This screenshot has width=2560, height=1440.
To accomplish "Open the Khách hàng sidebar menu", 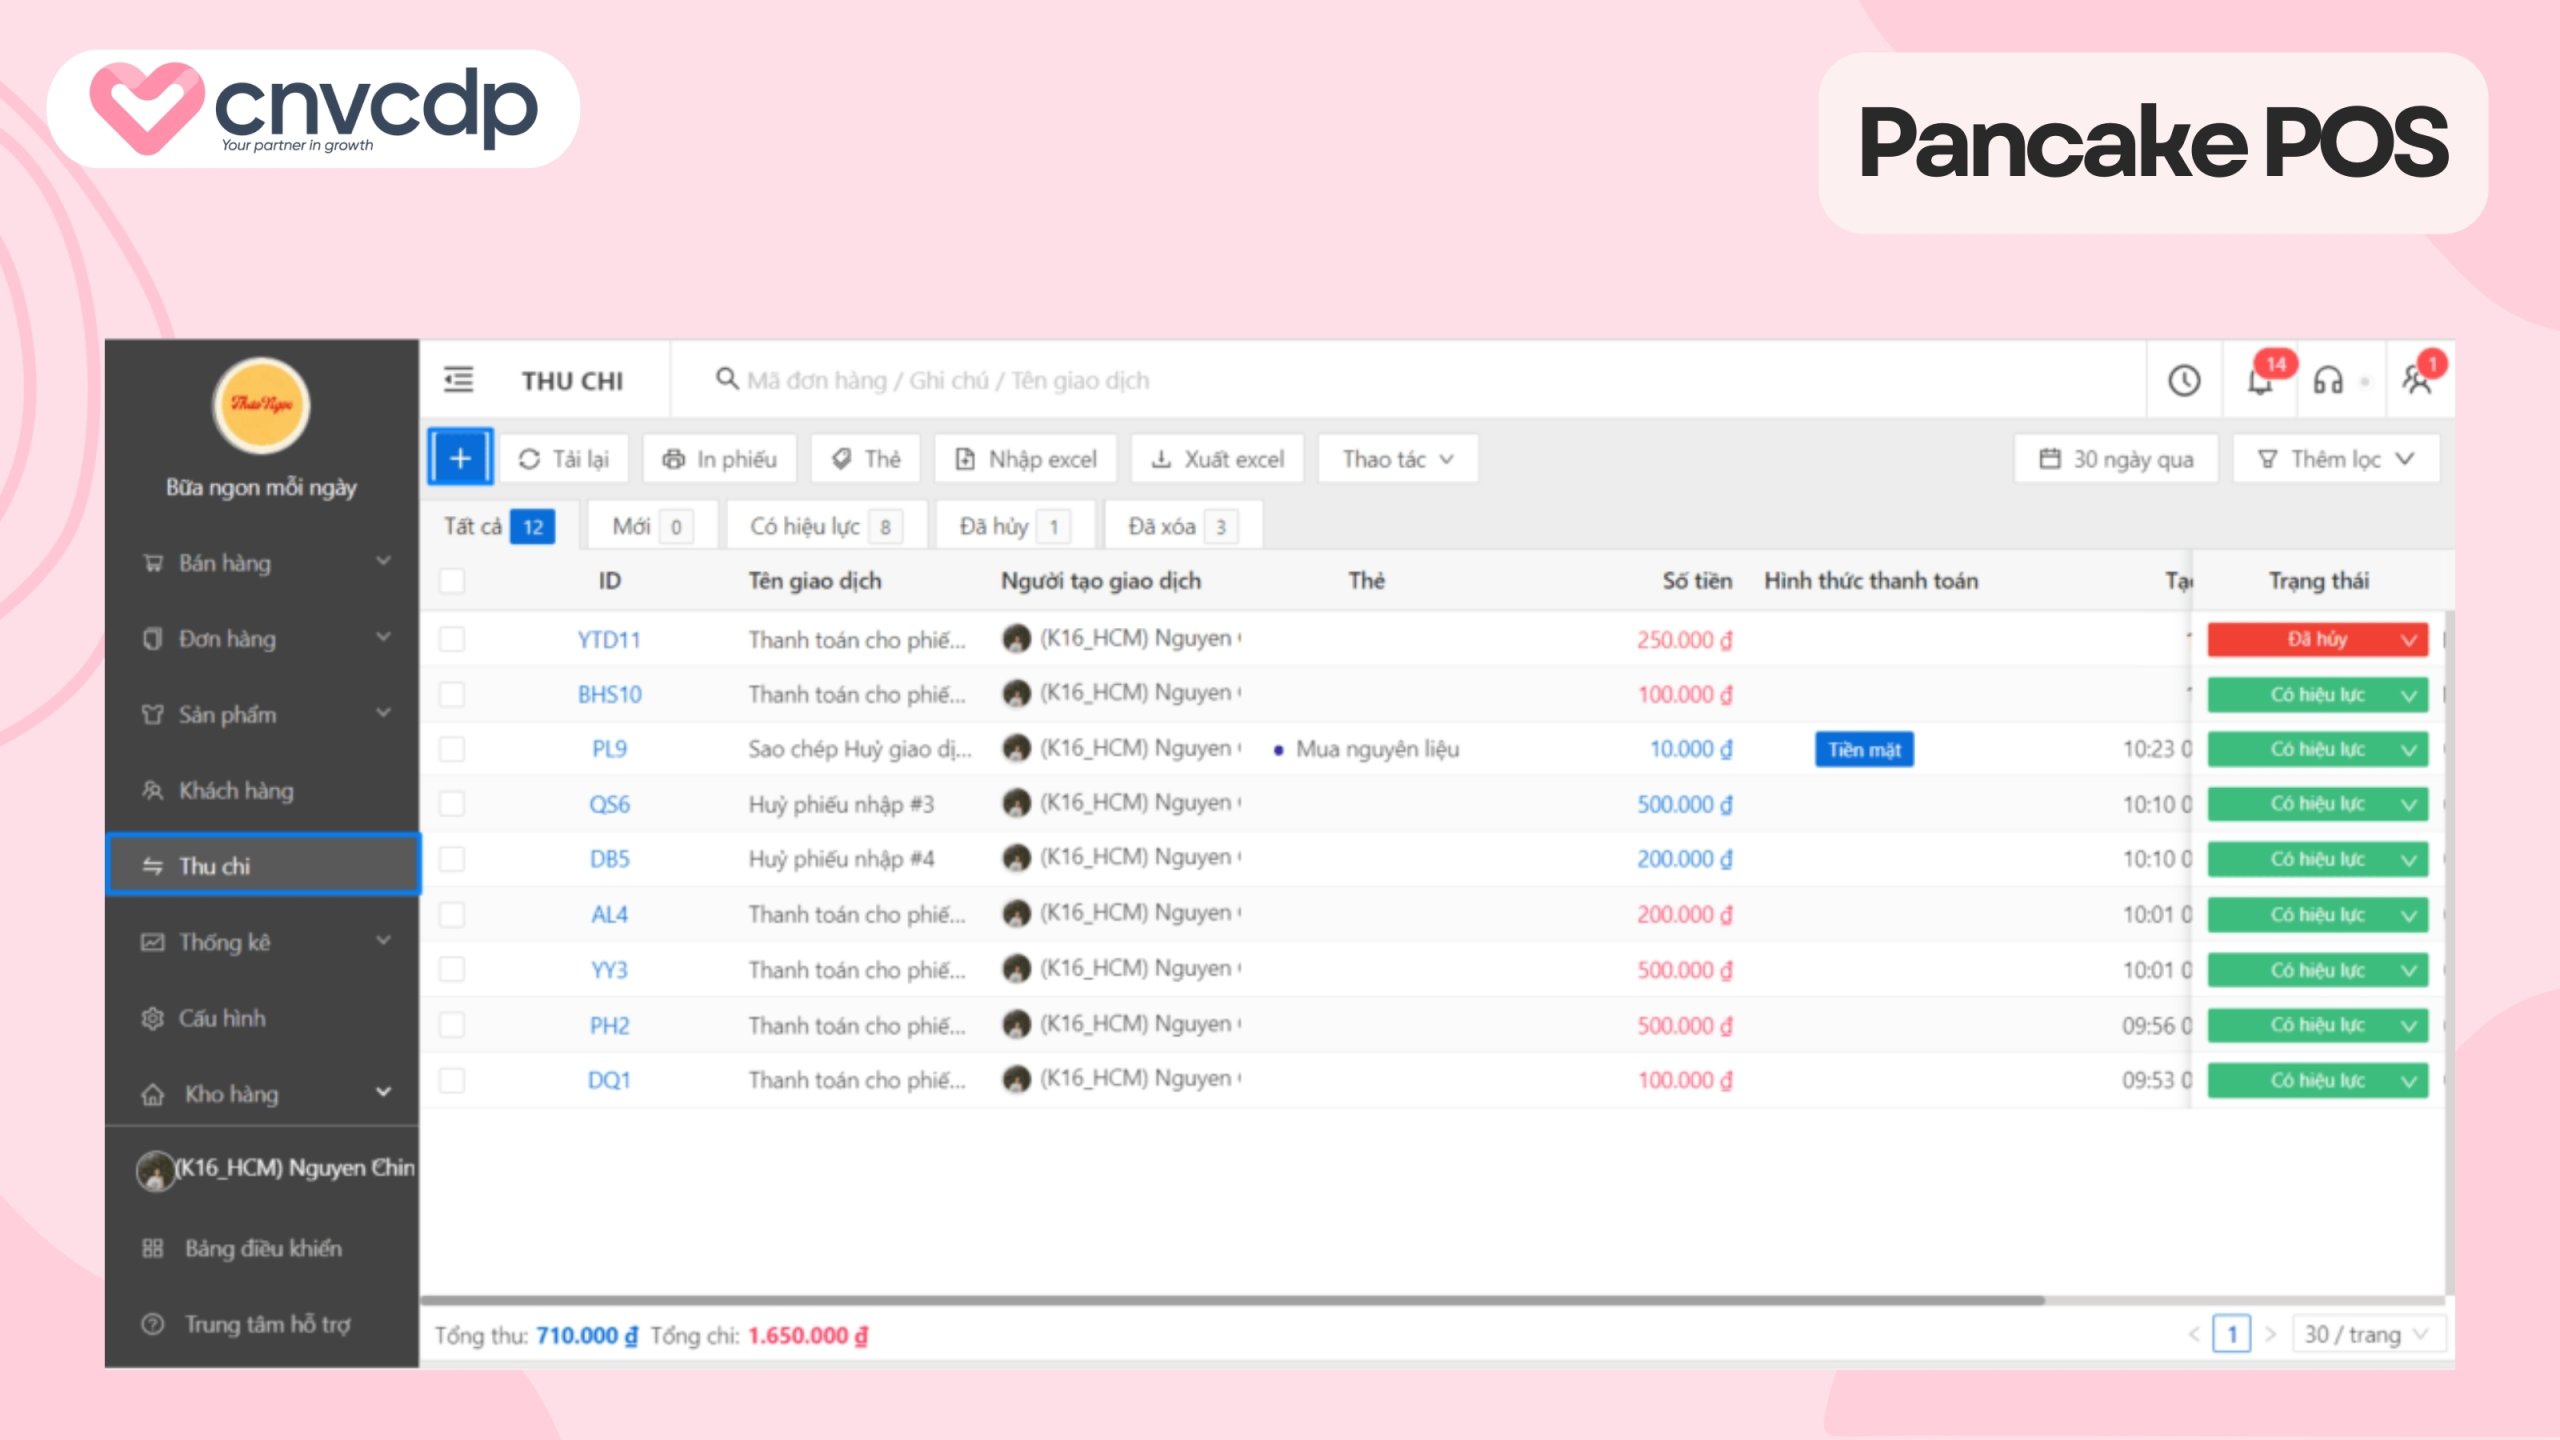I will point(236,791).
